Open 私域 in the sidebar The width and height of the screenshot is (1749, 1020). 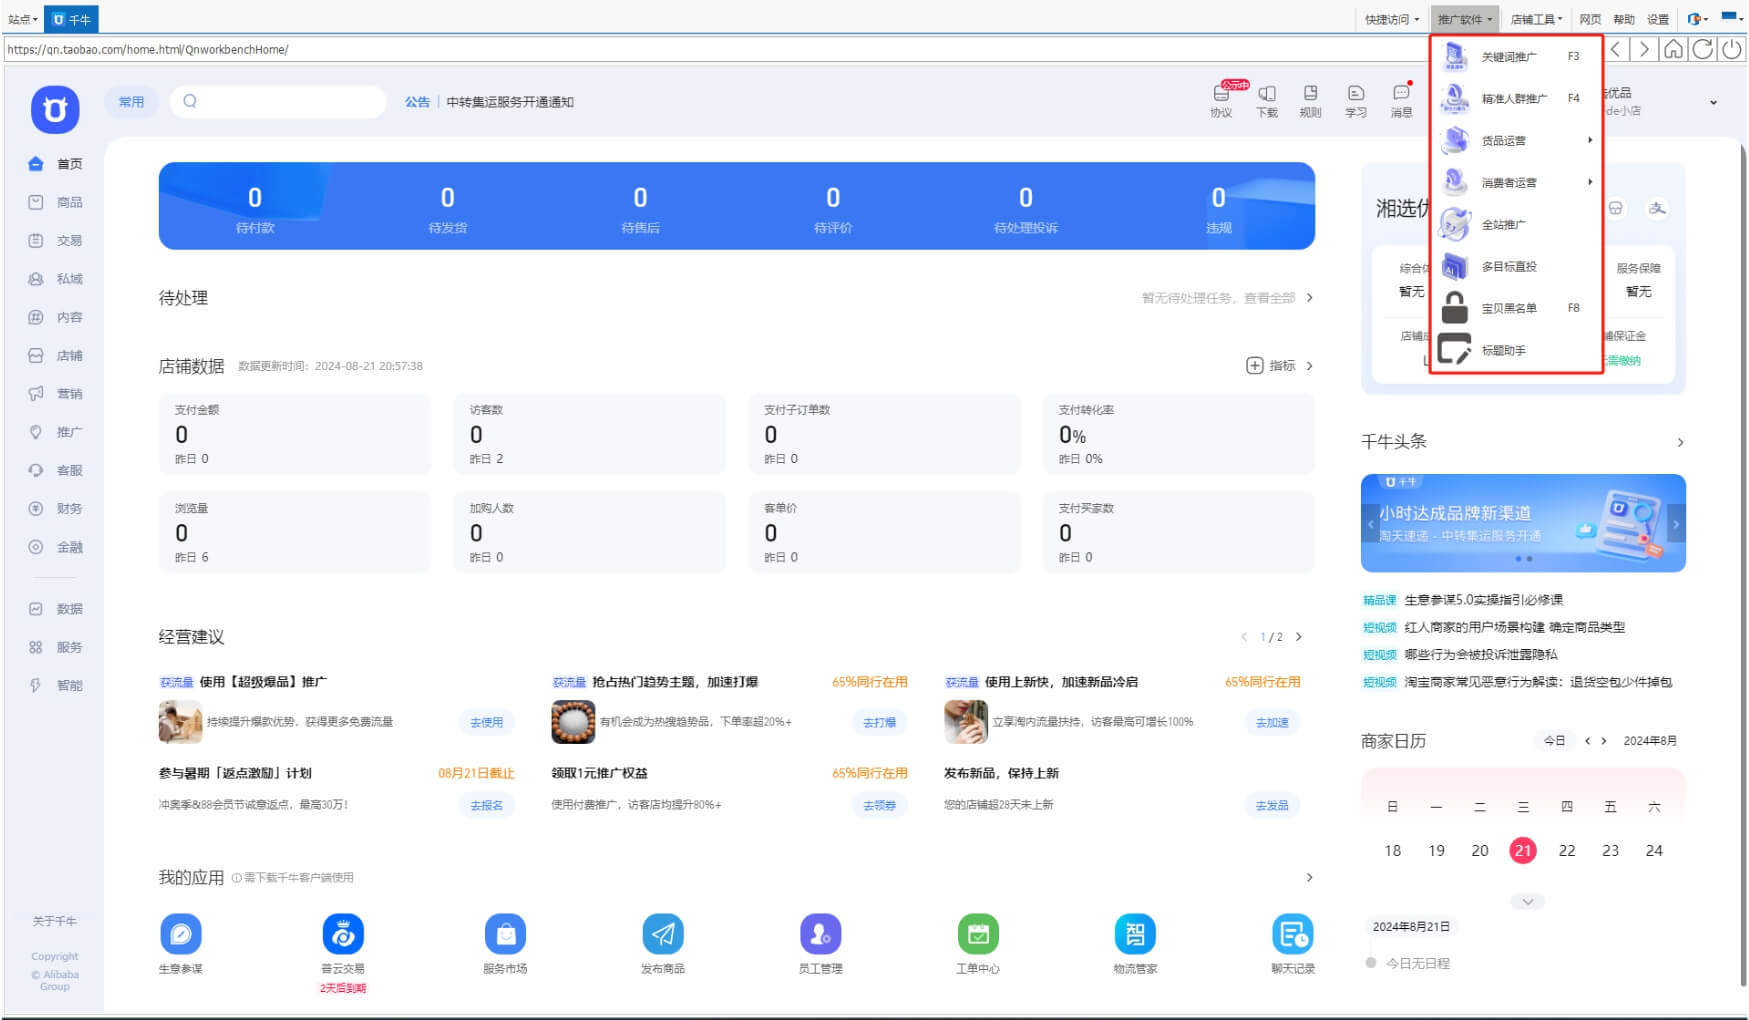(x=56, y=279)
